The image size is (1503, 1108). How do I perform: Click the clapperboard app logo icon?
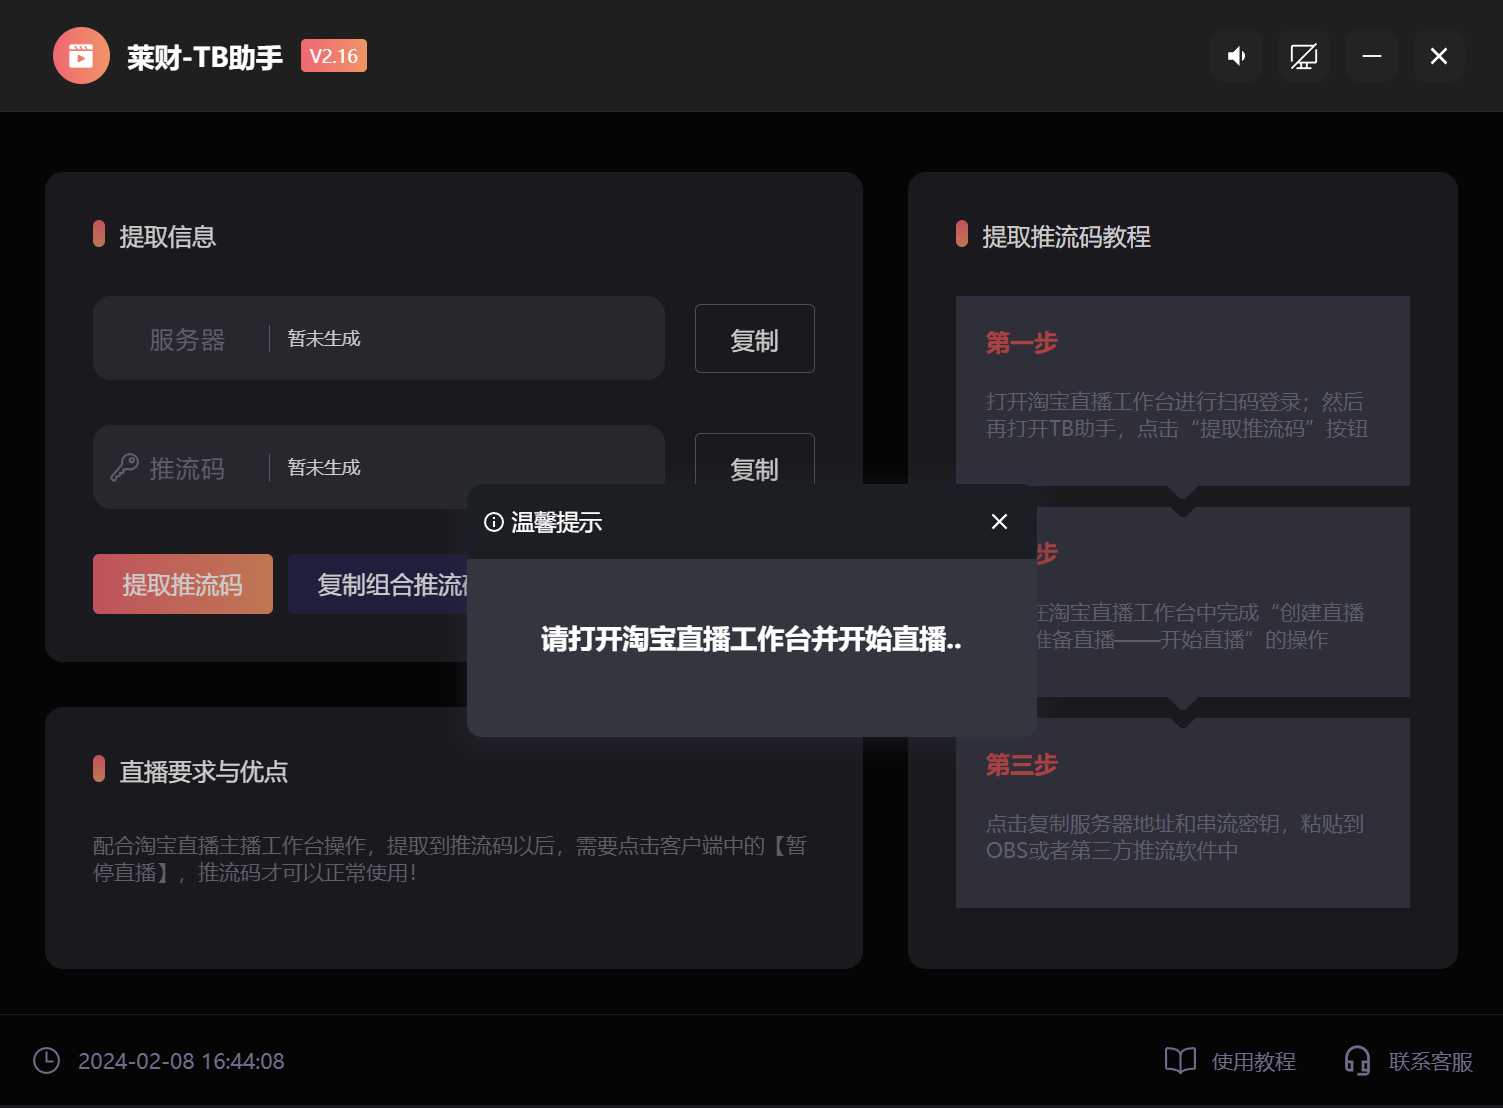81,55
